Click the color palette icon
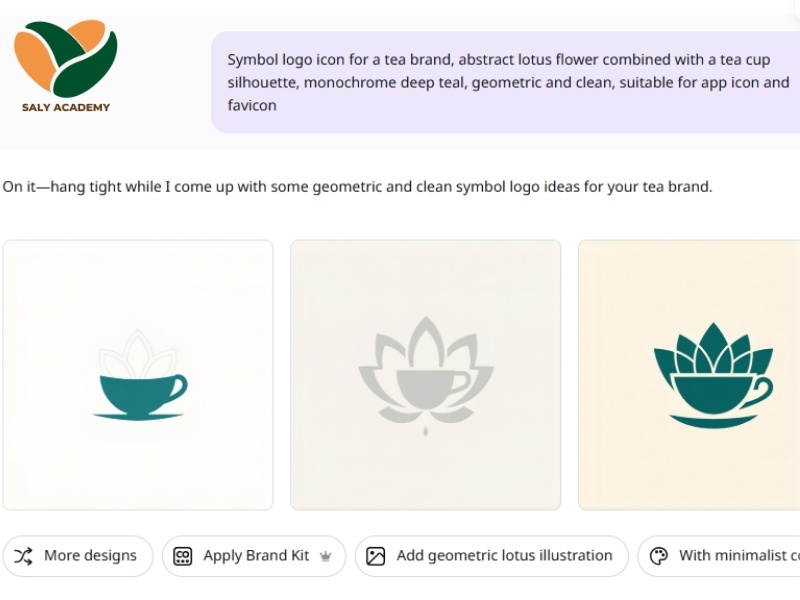This screenshot has height=600, width=800. [658, 556]
